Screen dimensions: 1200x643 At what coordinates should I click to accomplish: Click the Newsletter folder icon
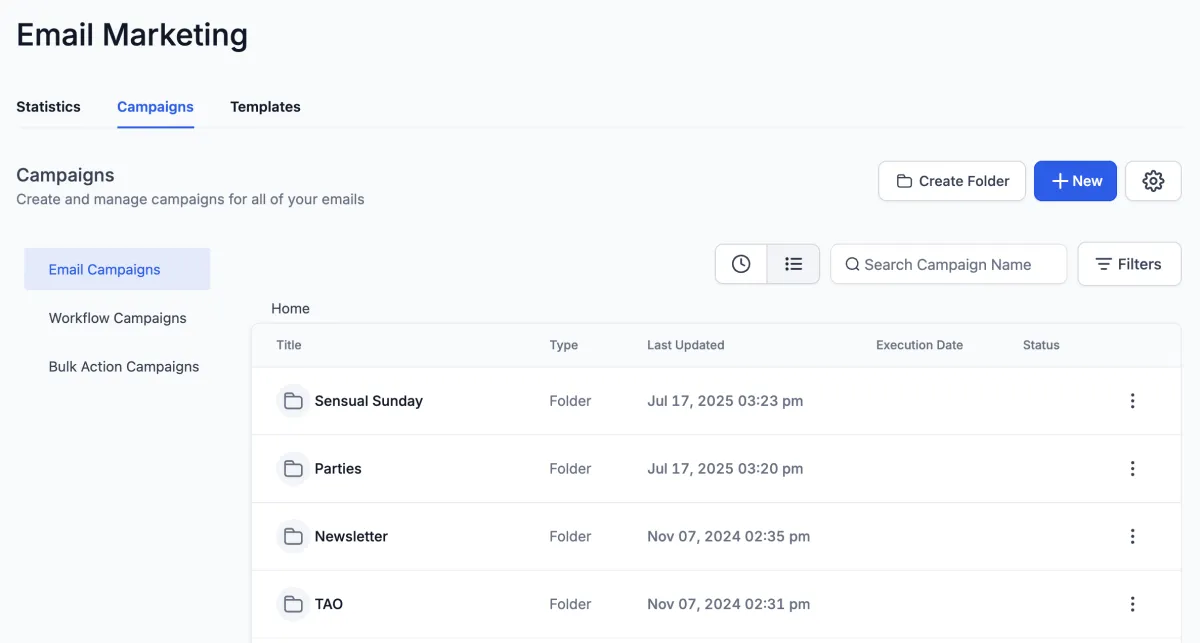click(x=293, y=537)
